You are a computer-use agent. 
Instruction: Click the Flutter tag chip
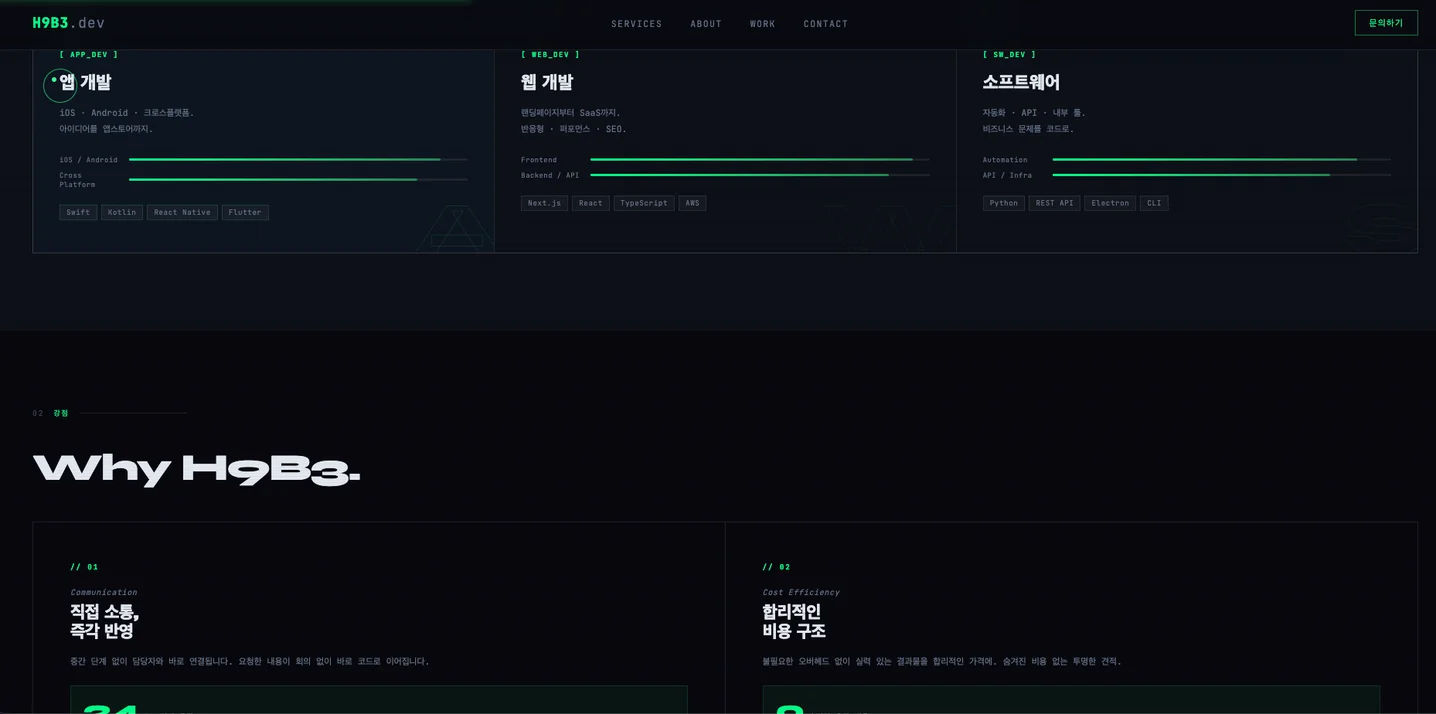pos(245,212)
